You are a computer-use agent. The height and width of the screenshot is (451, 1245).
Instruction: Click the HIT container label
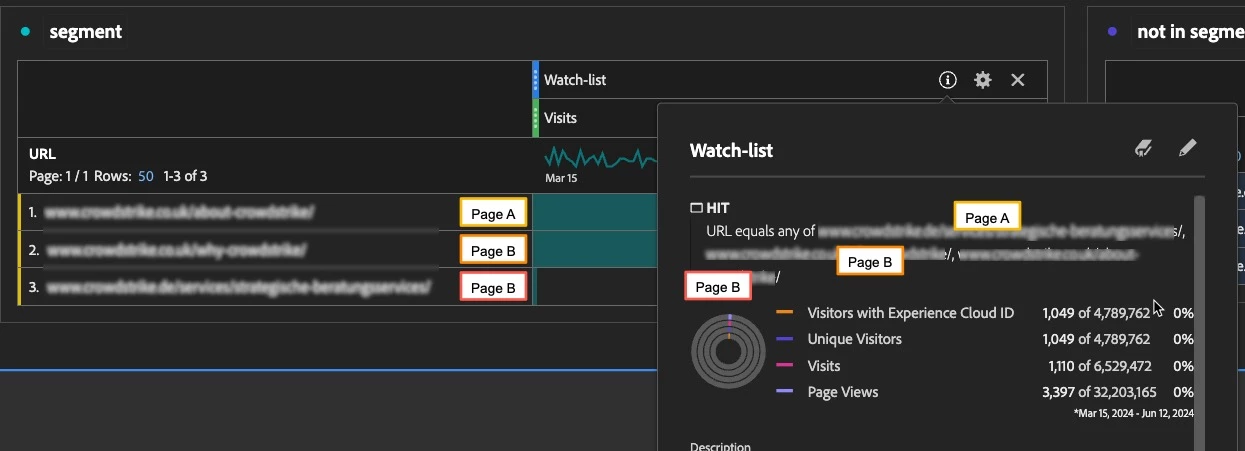[x=718, y=208]
